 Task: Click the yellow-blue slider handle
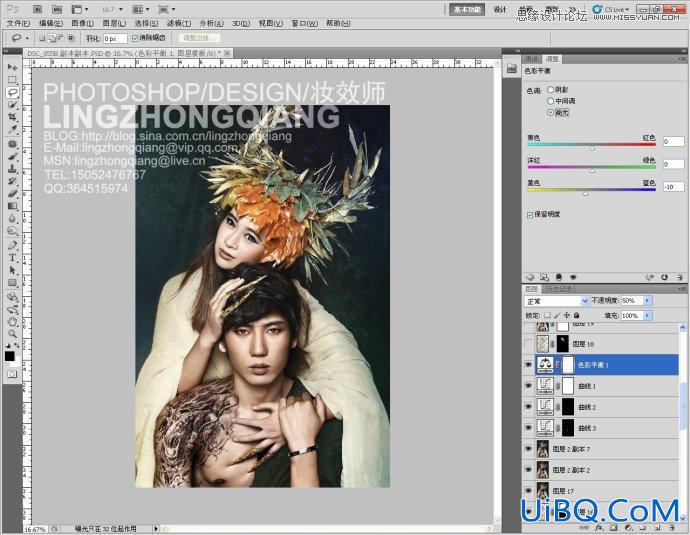pos(586,194)
